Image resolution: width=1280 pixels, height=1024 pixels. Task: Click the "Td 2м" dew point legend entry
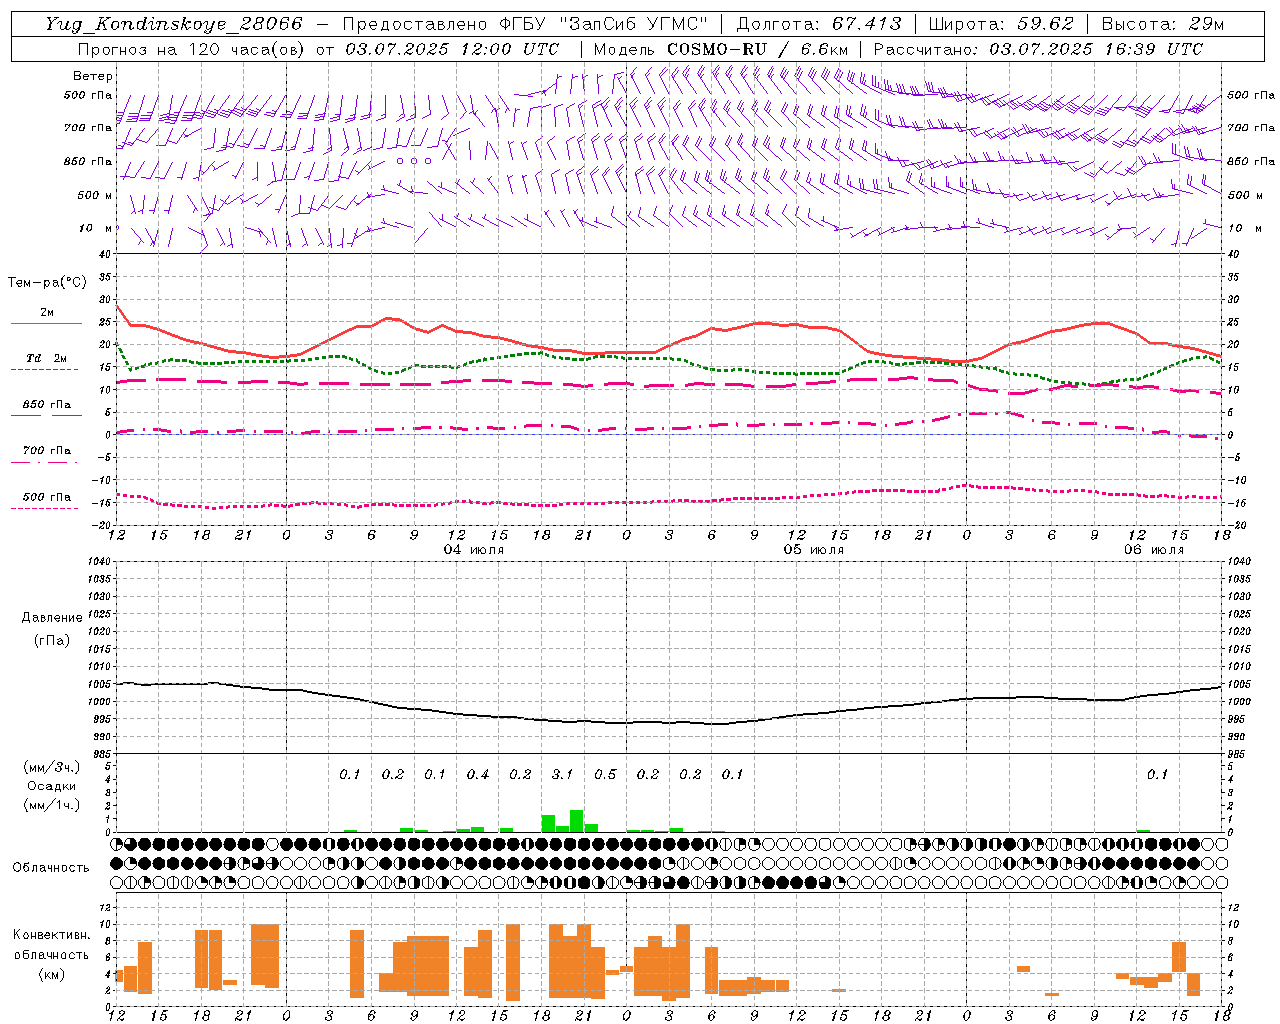46,358
